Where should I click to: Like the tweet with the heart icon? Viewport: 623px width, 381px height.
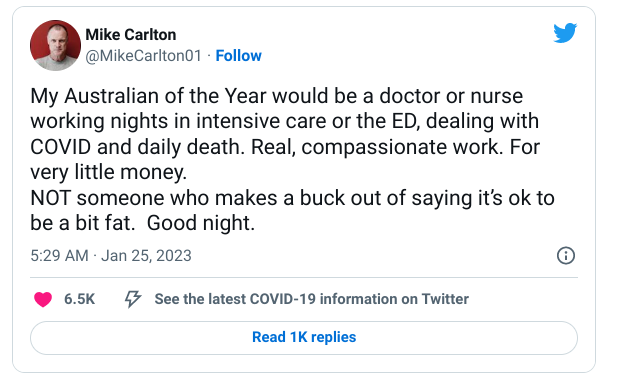coord(43,299)
